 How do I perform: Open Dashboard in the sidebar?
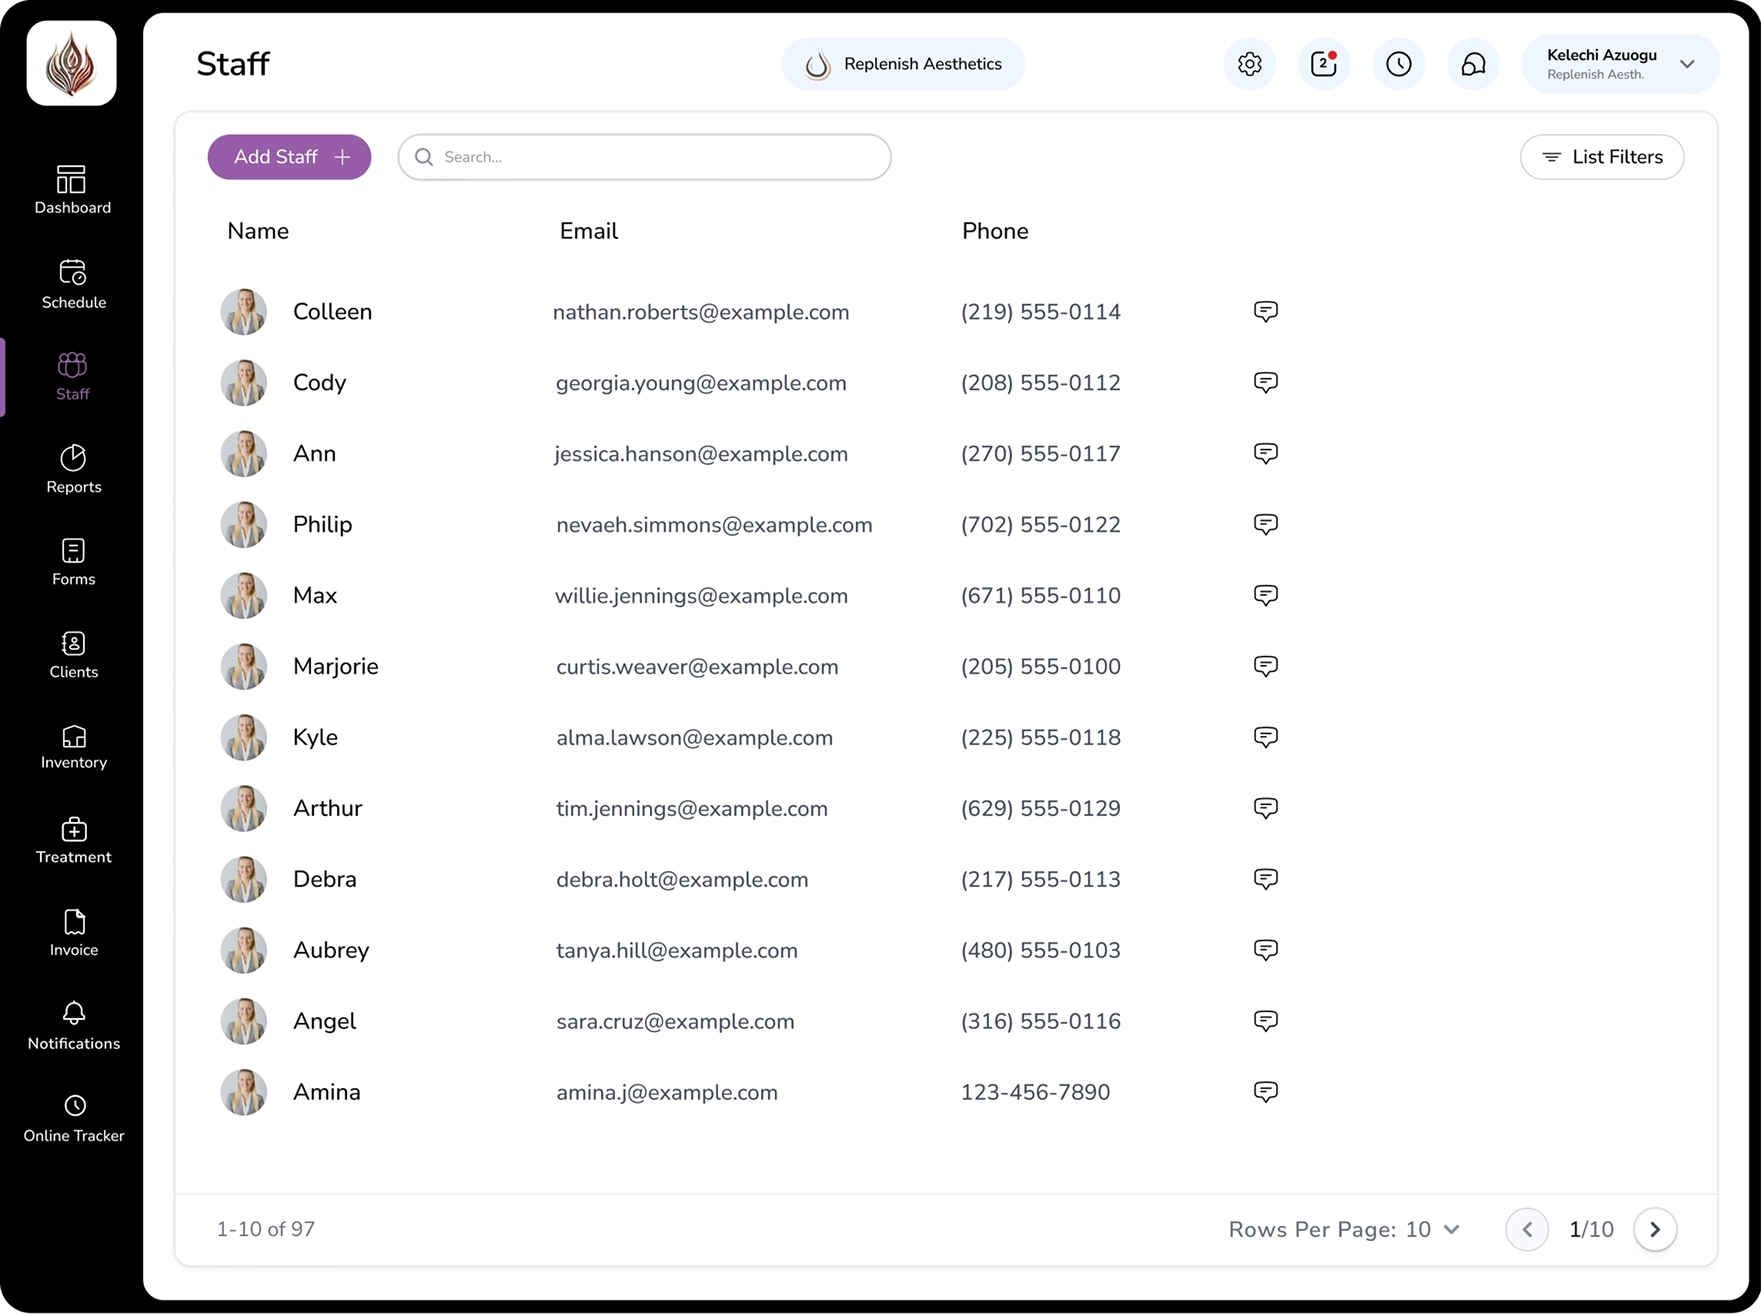click(x=72, y=190)
